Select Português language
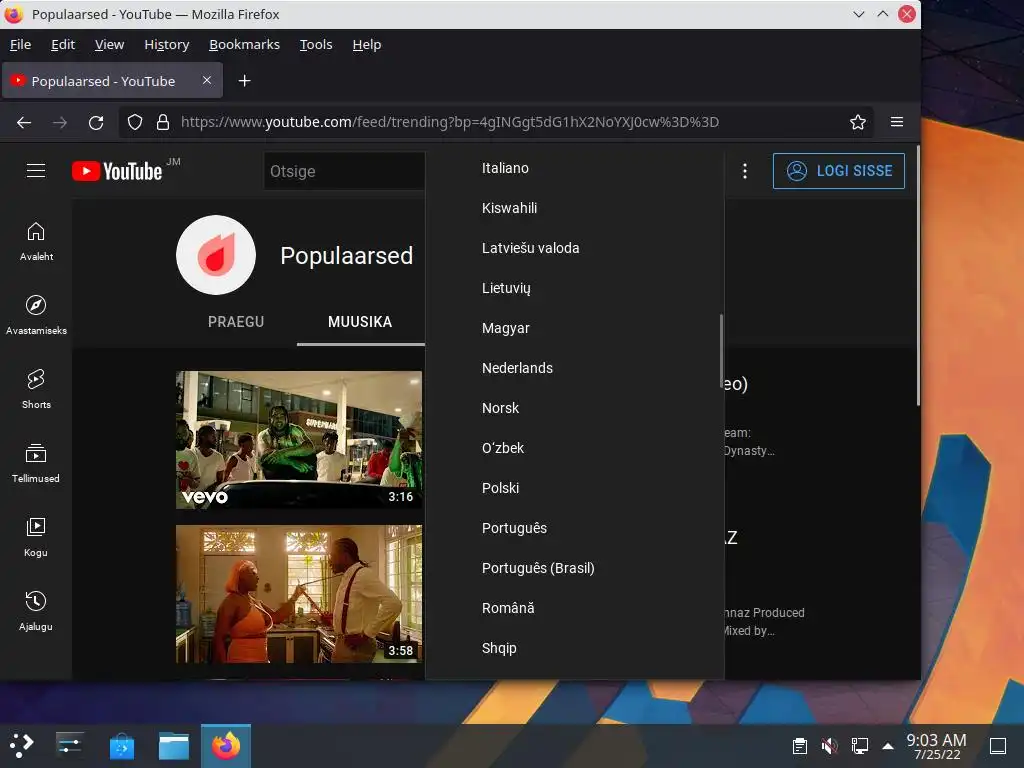The height and width of the screenshot is (768, 1024). pos(575,528)
